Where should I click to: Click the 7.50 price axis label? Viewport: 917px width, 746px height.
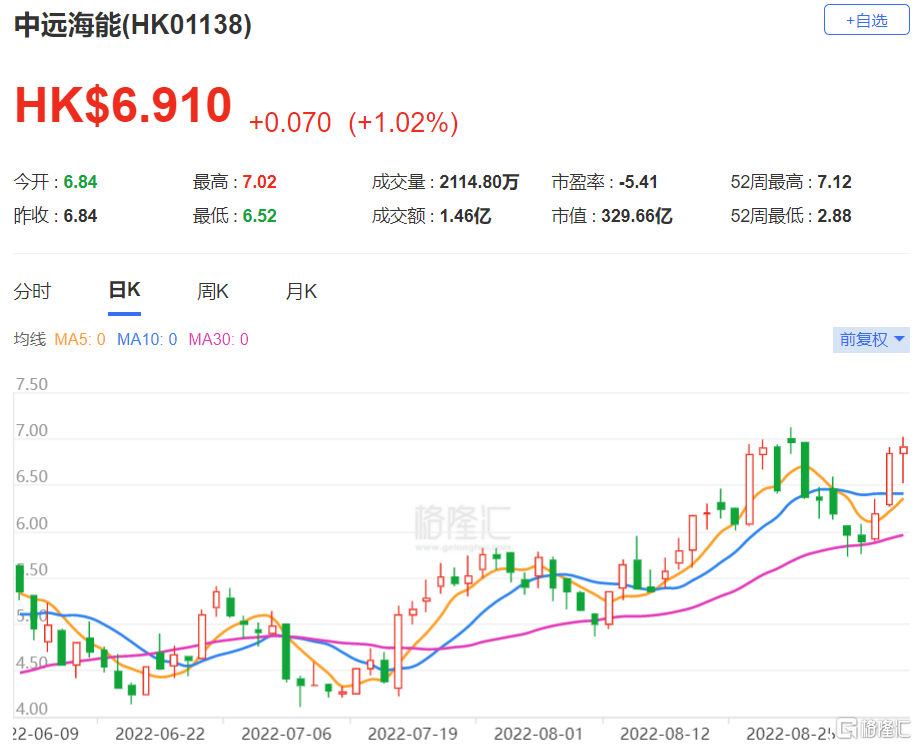pos(32,384)
